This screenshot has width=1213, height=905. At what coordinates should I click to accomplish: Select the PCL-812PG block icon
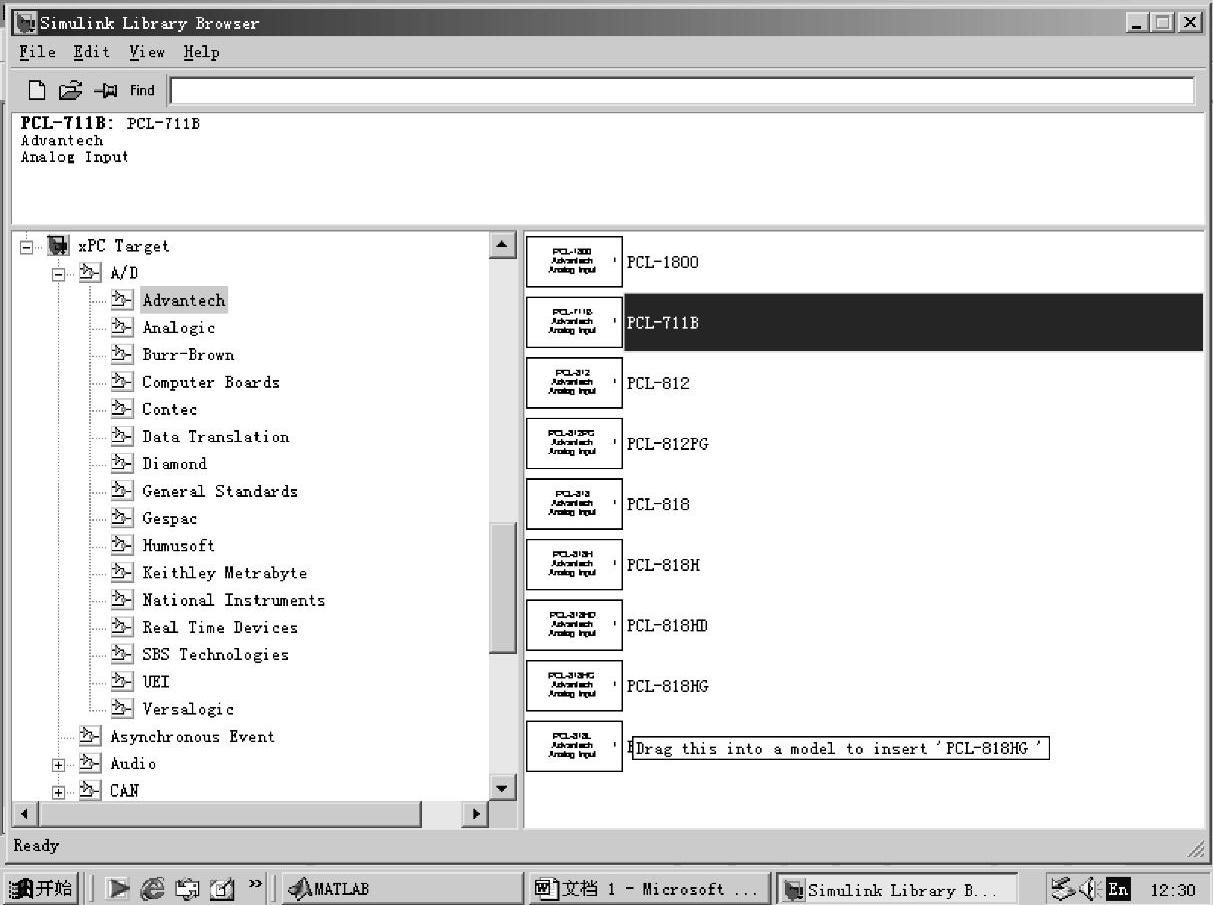(x=574, y=444)
